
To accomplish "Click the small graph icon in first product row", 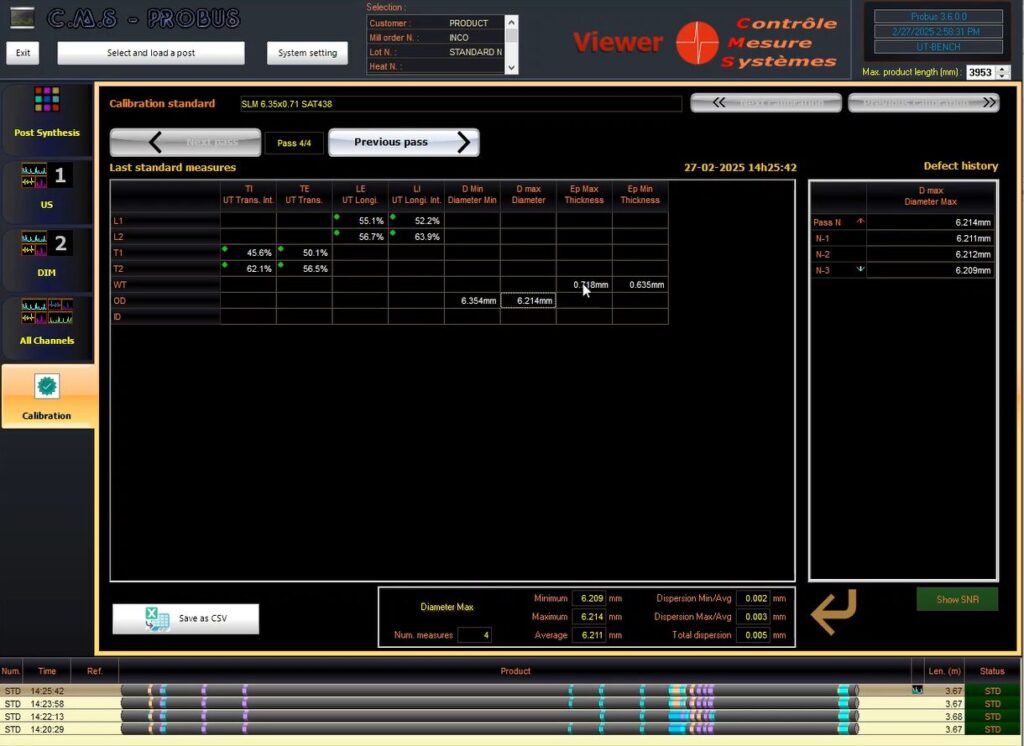I will pyautogui.click(x=916, y=690).
